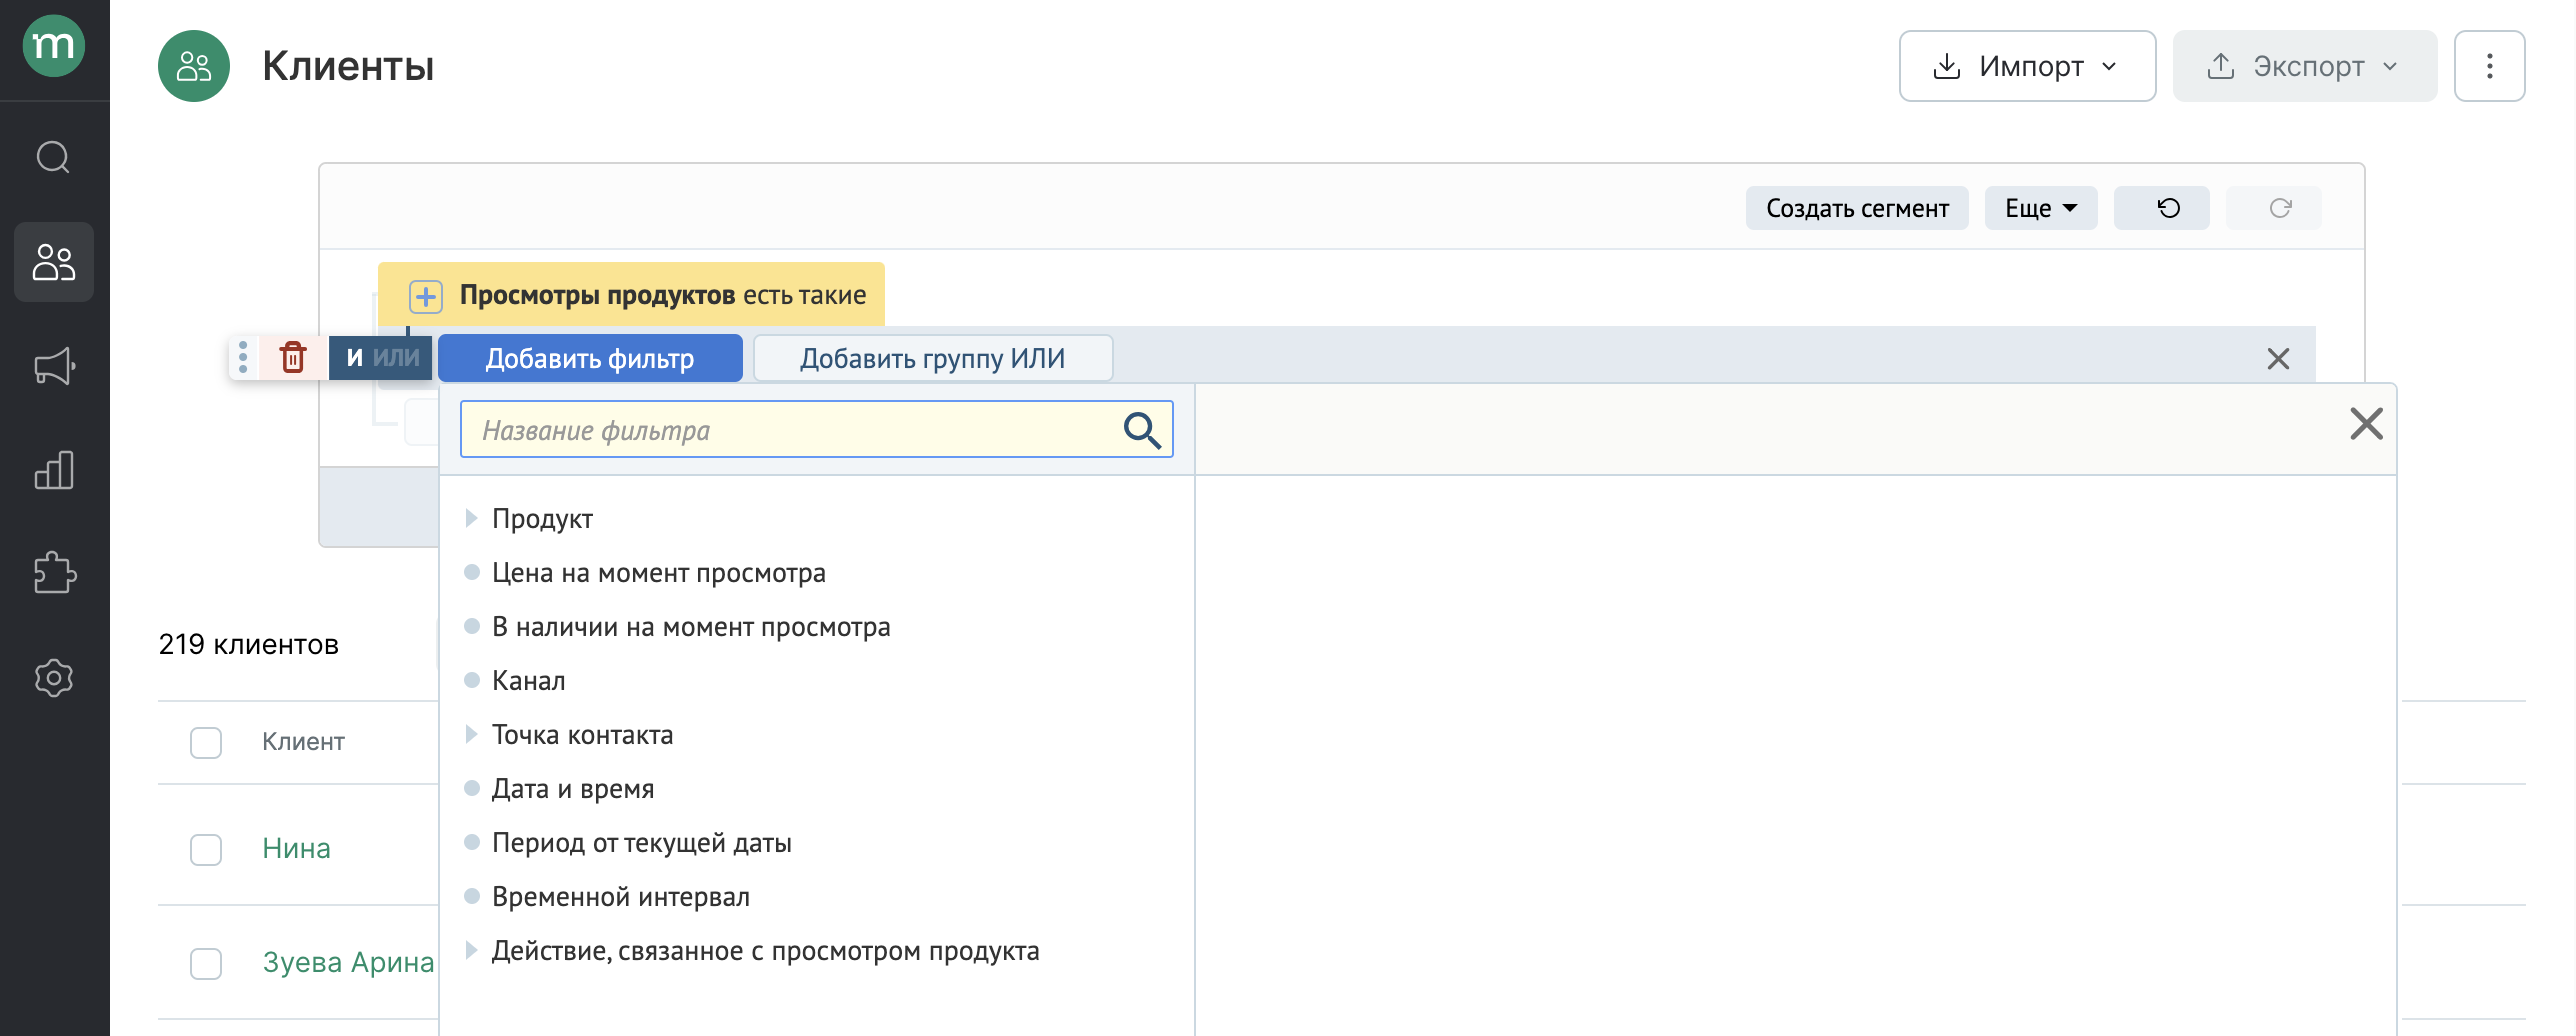Open the Еще dropdown menu
Screen dimensions: 2576x1036
[2041, 208]
